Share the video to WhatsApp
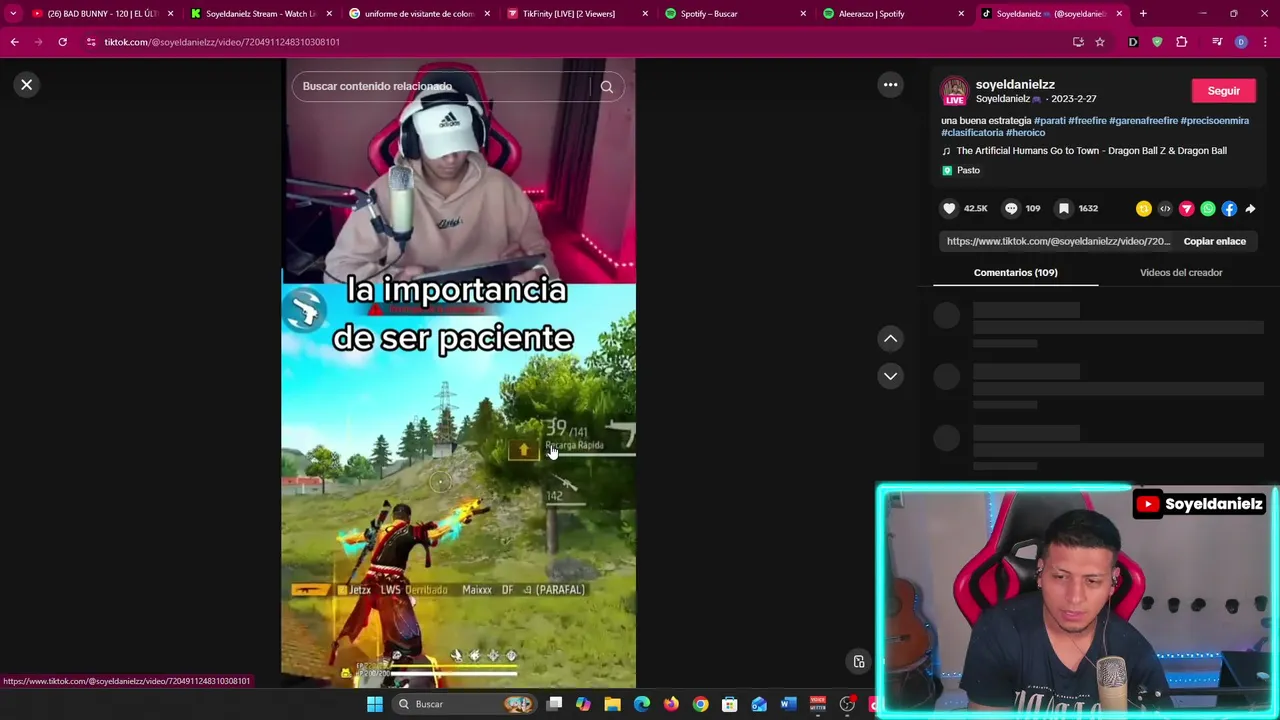Screen dimensions: 1280x720 click(x=1208, y=209)
